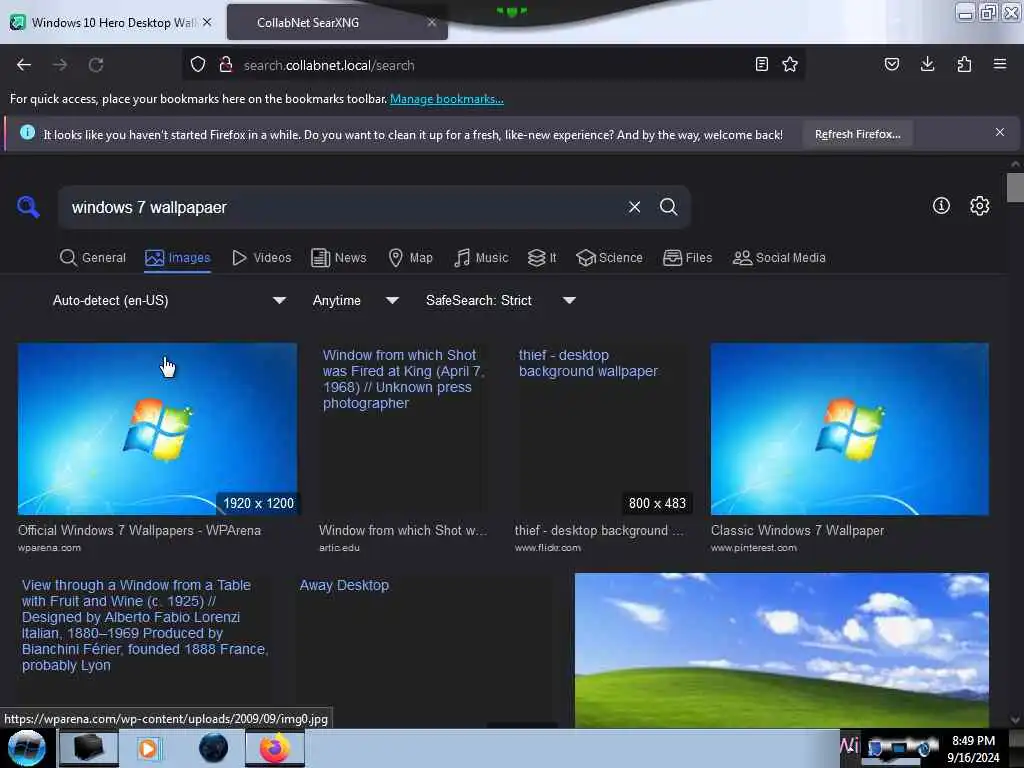Image resolution: width=1024 pixels, height=768 pixels.
Task: Switch to the Map search category
Action: tap(411, 257)
